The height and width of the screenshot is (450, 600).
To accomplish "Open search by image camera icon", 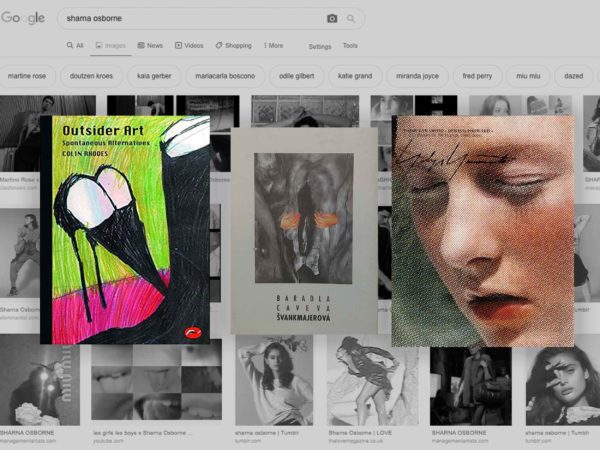I will pyautogui.click(x=332, y=18).
